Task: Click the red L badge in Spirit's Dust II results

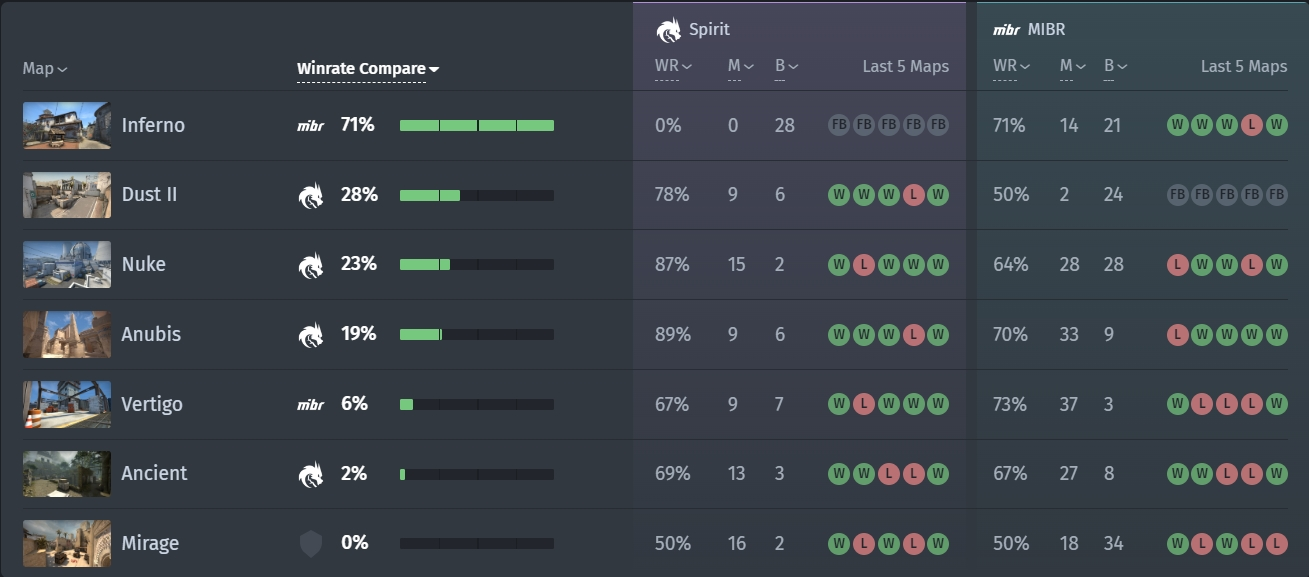Action: [913, 195]
